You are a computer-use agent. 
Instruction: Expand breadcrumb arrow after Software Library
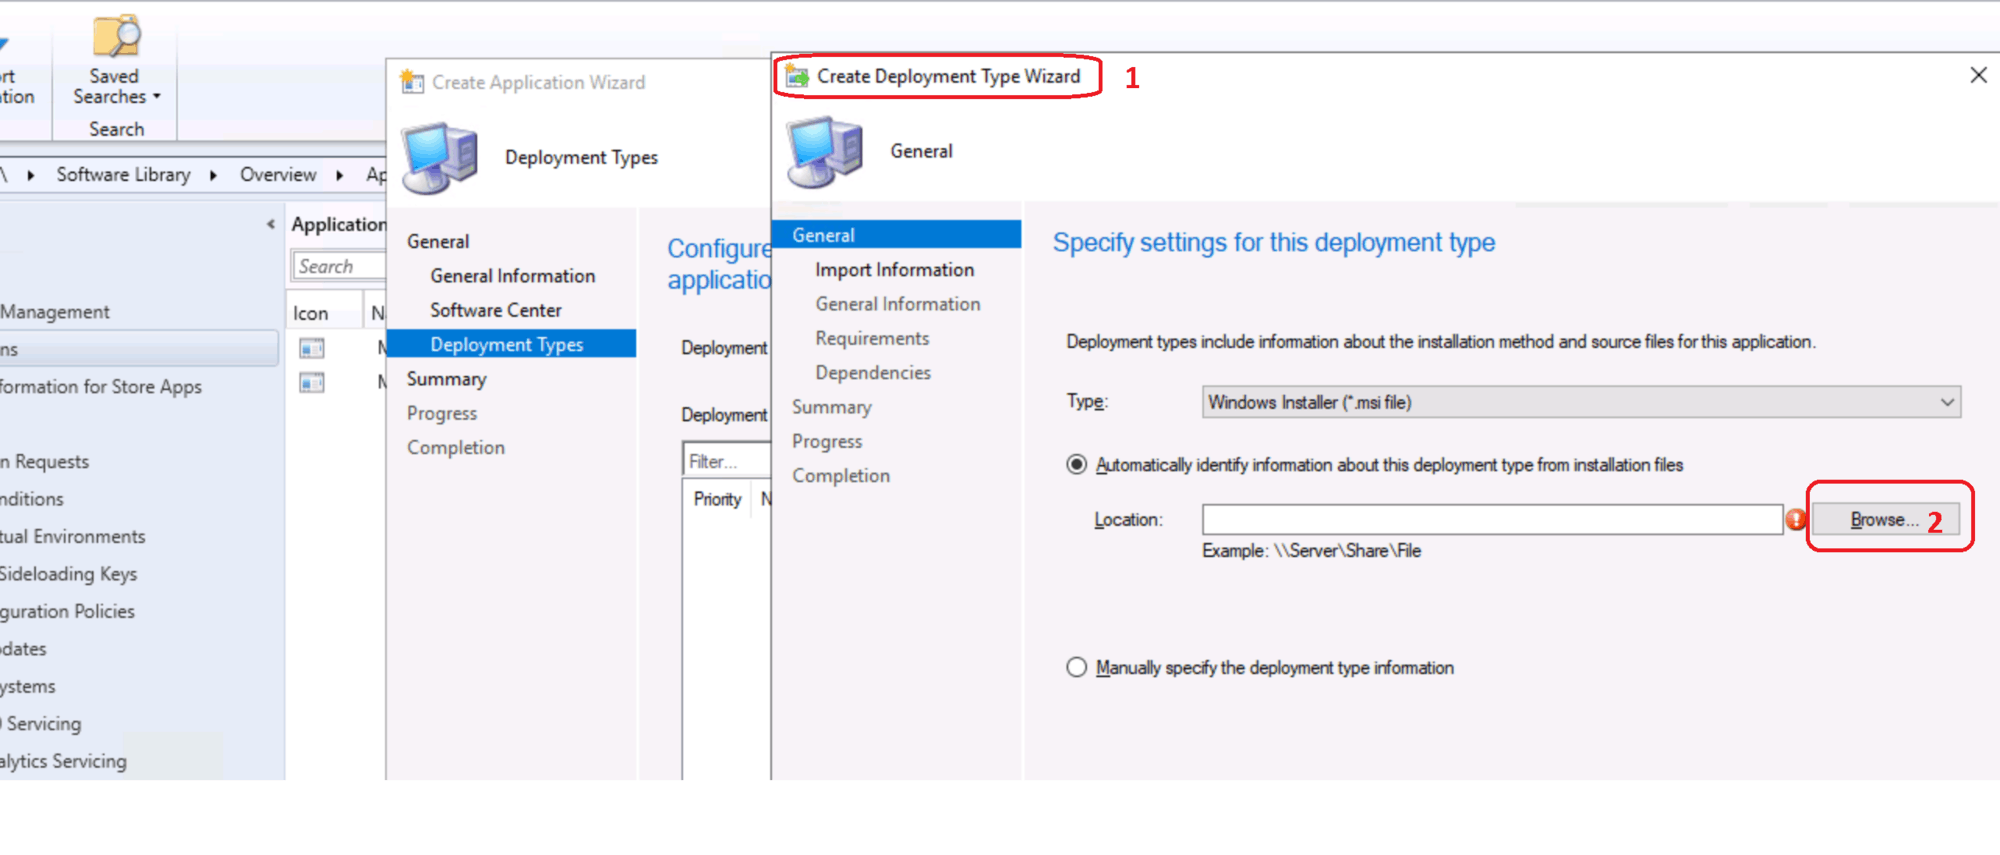click(x=213, y=175)
